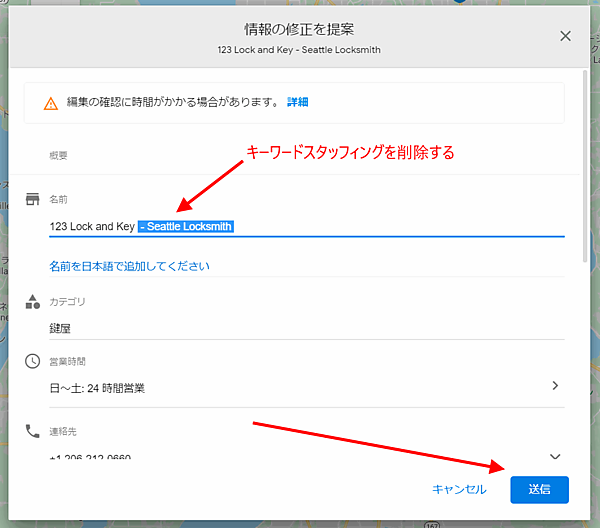Screen dimensions: 600x528
Task: Expand contact section with down chevron
Action: tap(555, 456)
